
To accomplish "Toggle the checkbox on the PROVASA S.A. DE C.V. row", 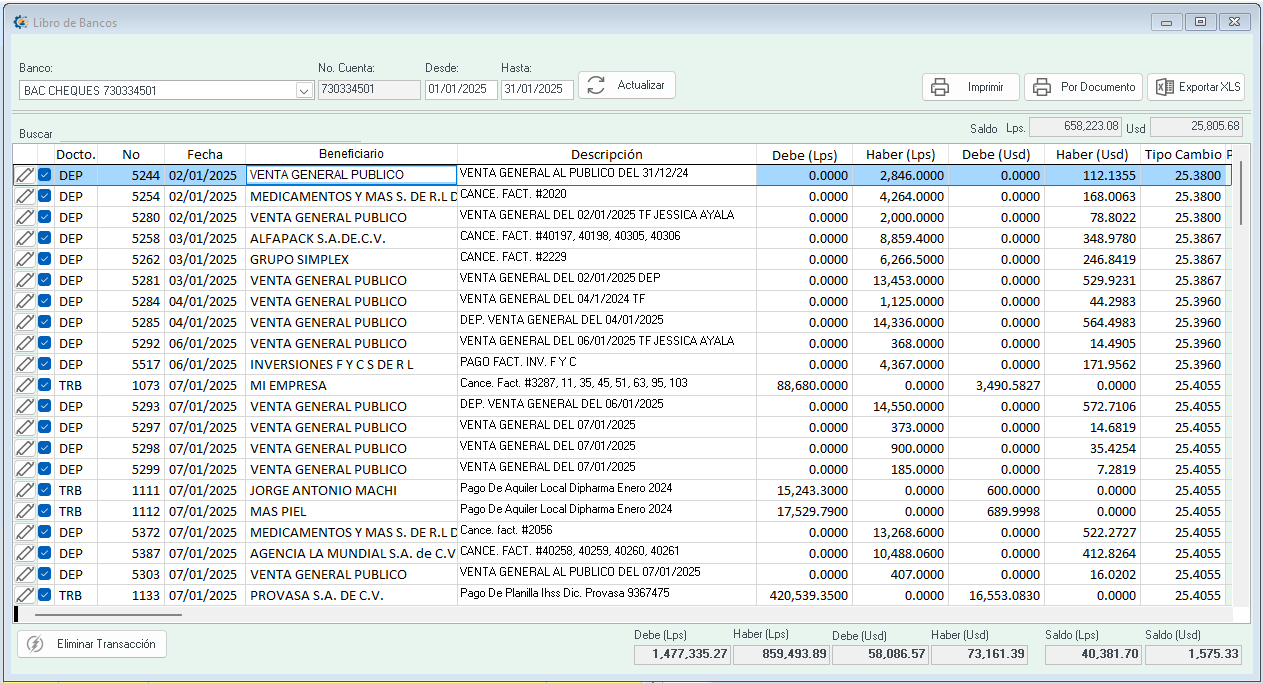I will tap(45, 595).
